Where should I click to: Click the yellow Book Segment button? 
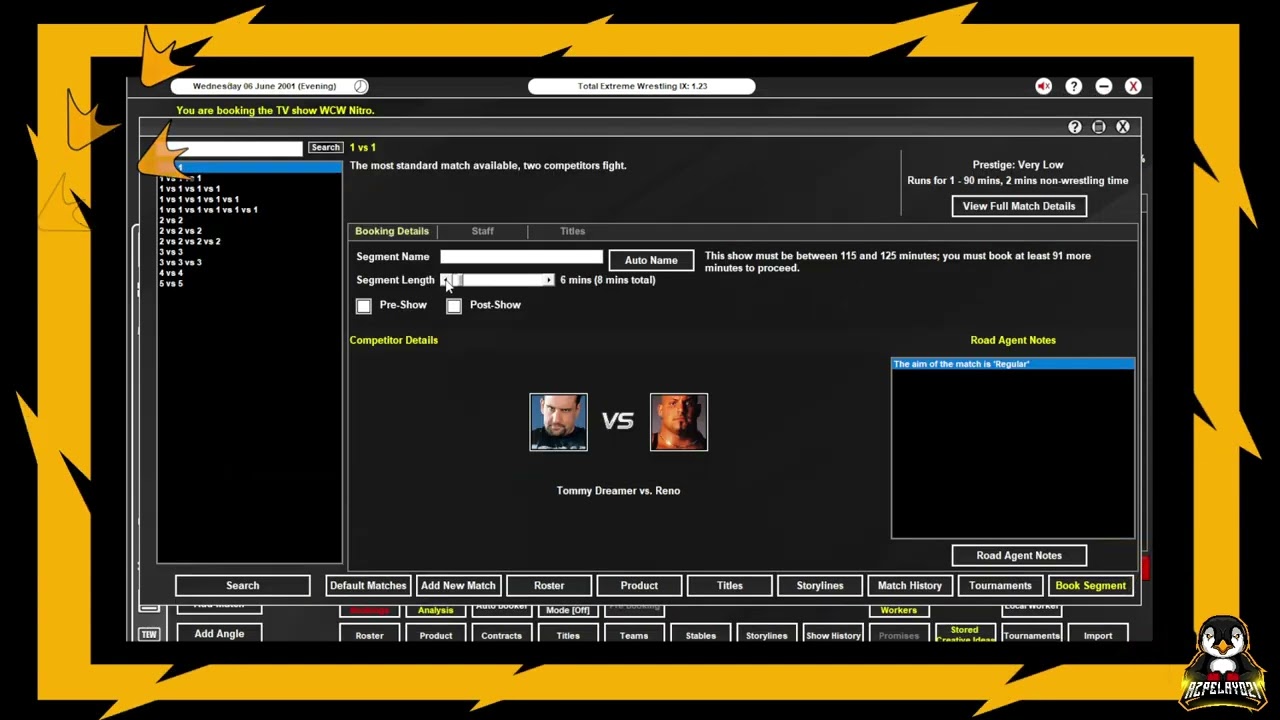pyautogui.click(x=1091, y=586)
